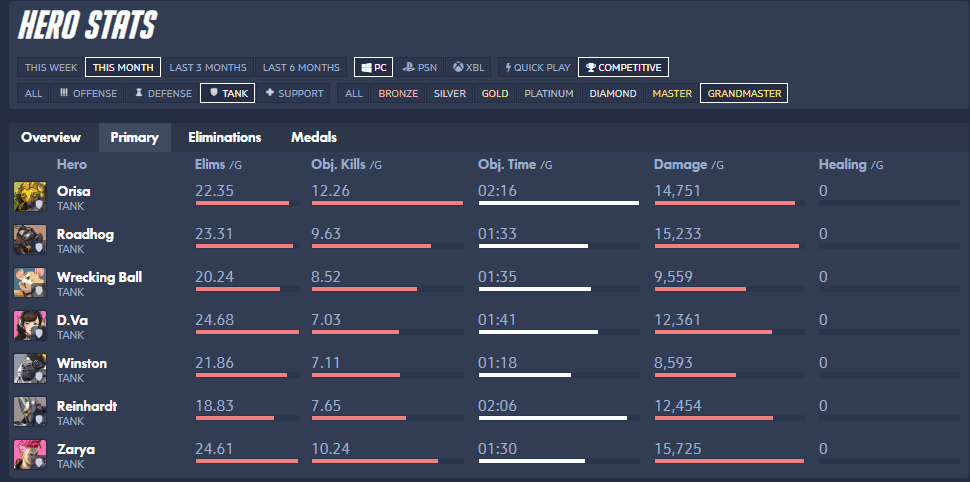Sort by Damage /G column
Image resolution: width=970 pixels, height=482 pixels.
[689, 165]
